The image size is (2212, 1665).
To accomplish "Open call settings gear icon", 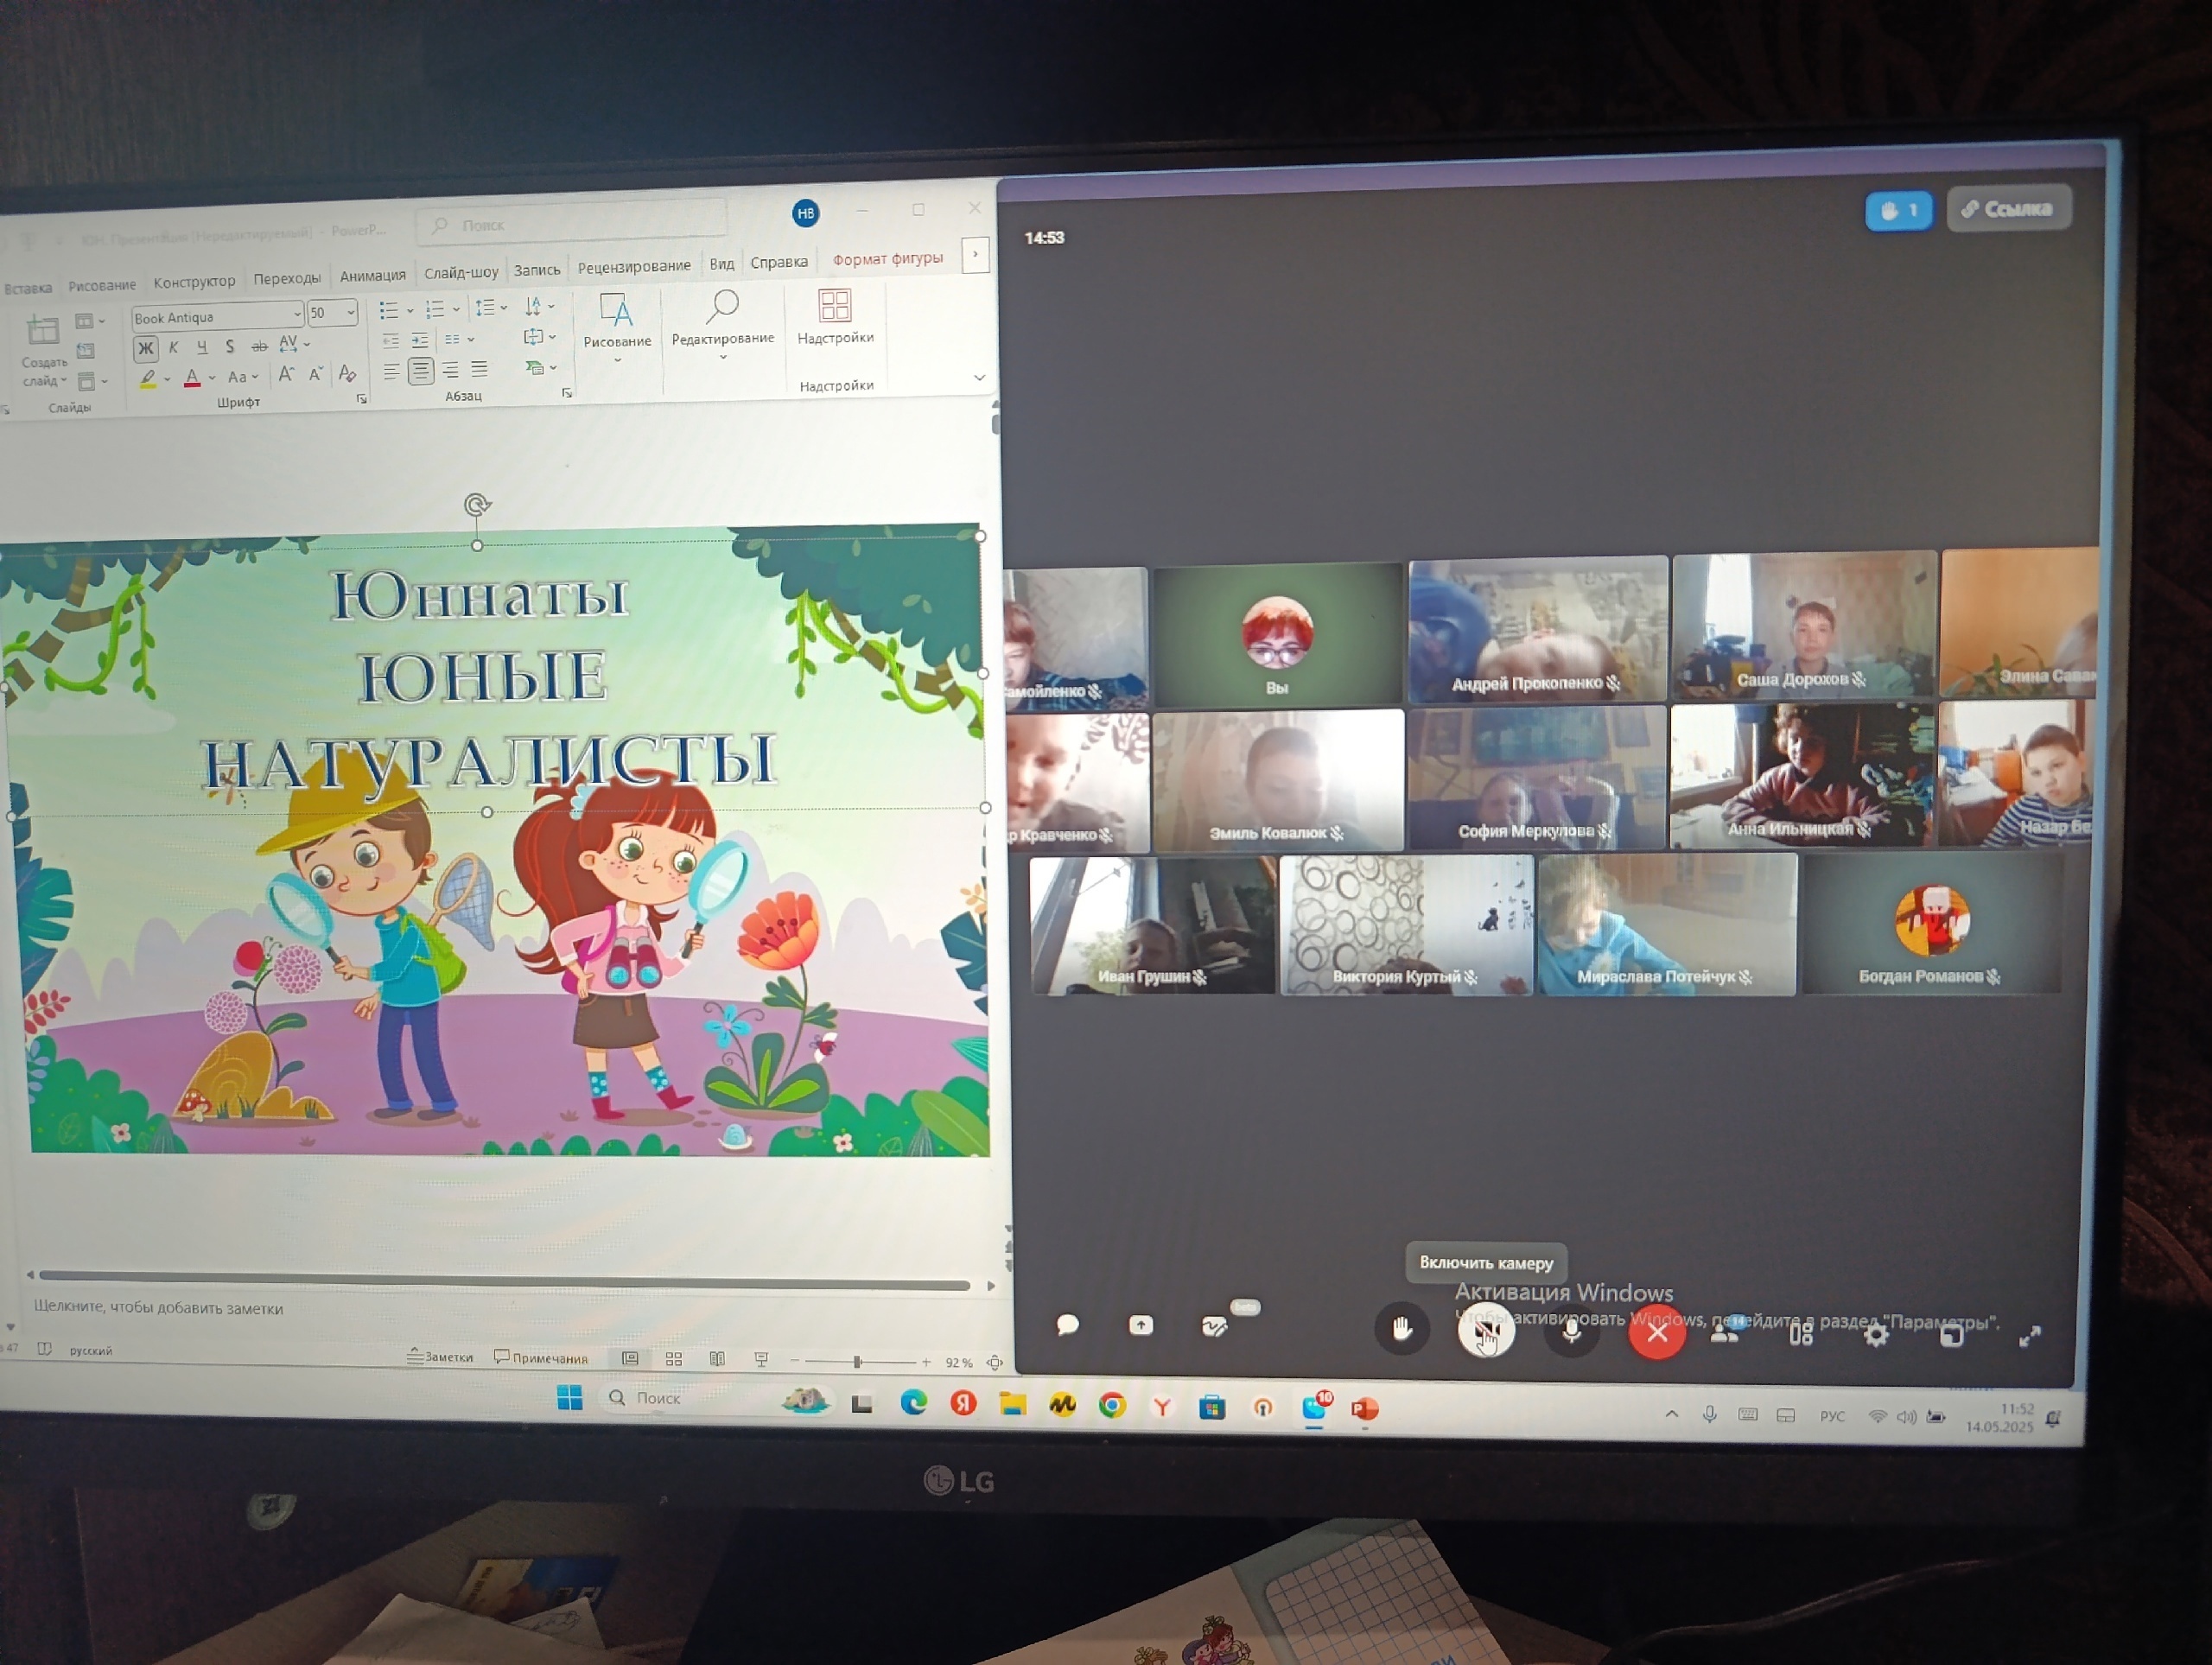I will (x=1877, y=1334).
